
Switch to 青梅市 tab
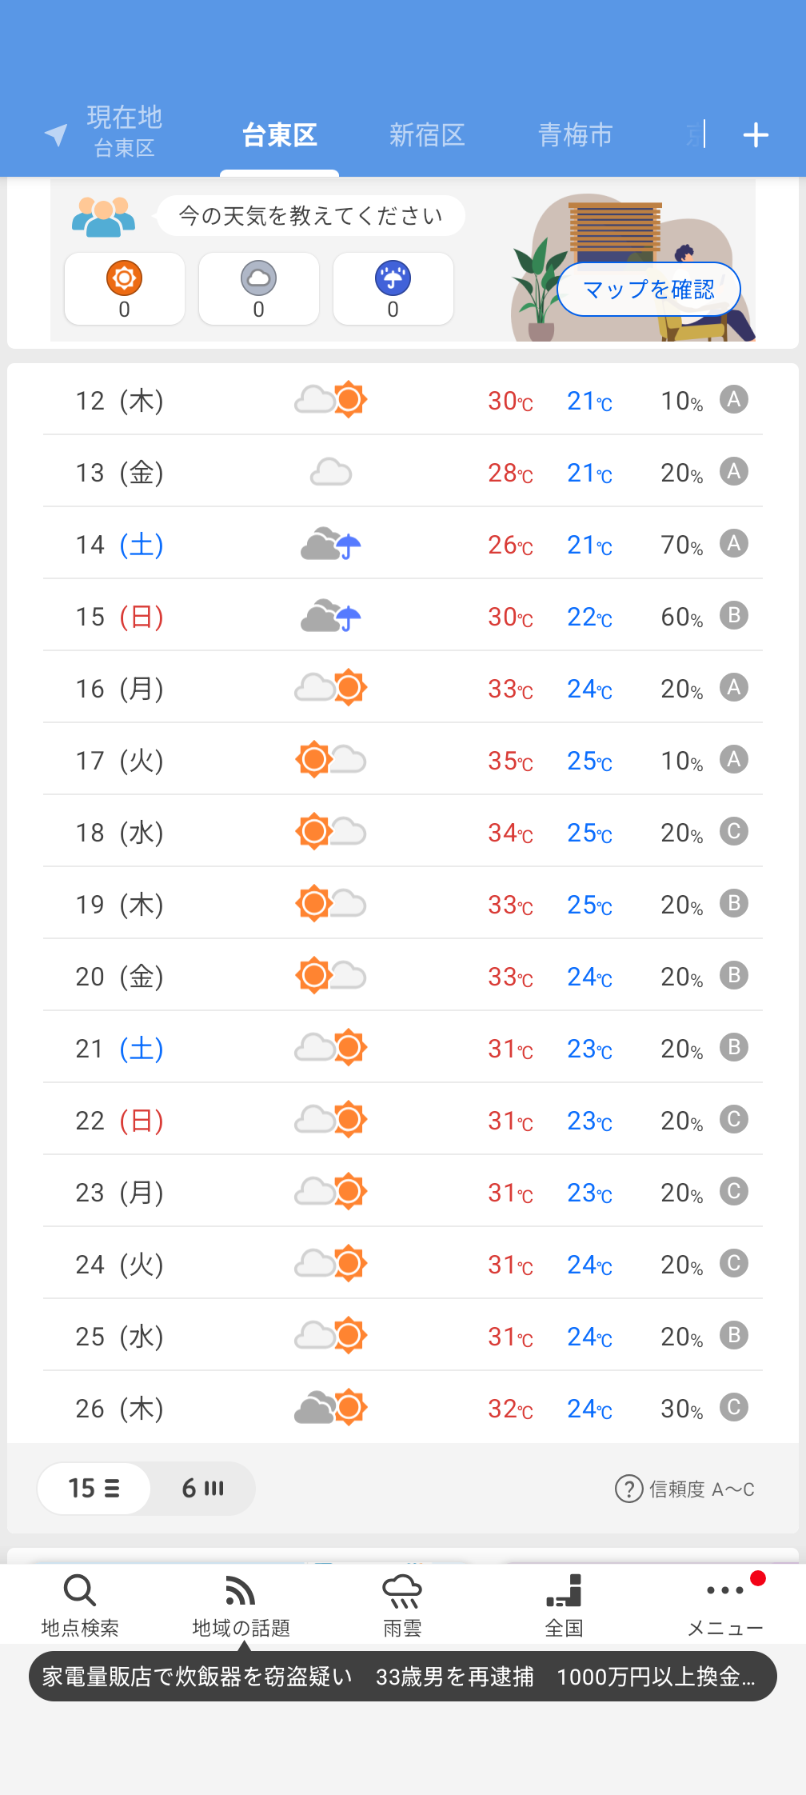point(575,135)
